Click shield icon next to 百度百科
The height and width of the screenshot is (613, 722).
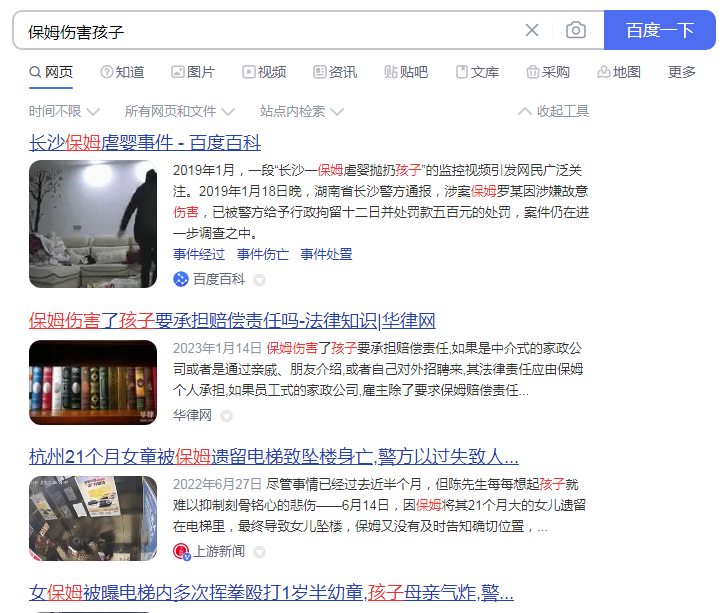tap(259, 280)
